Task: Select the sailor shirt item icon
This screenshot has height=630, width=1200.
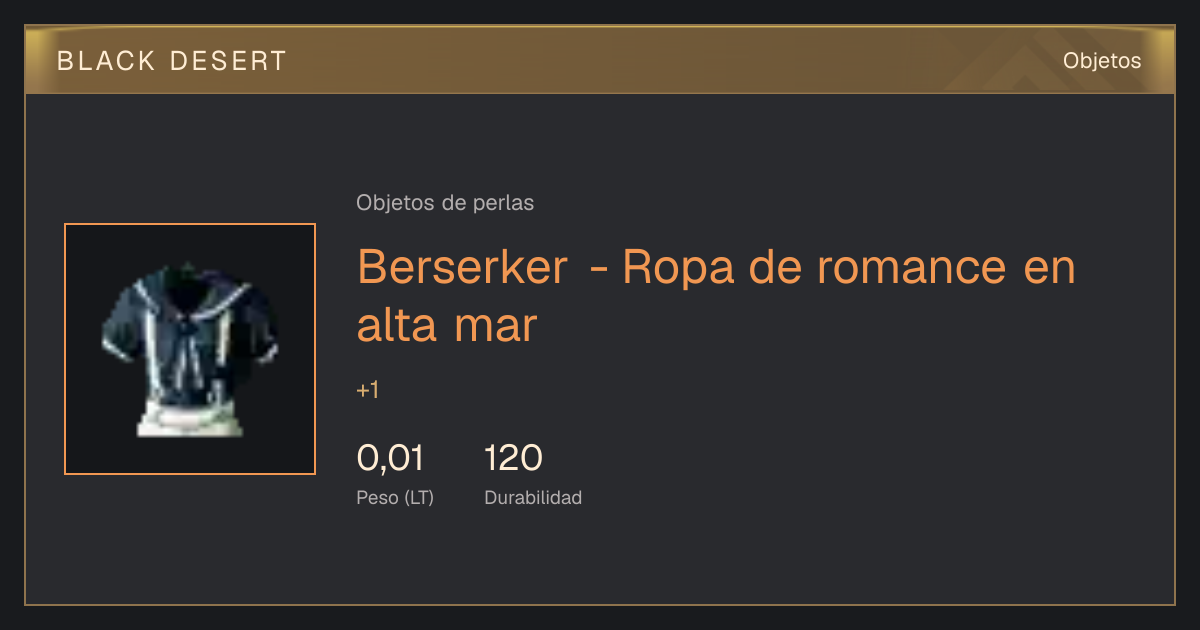Action: click(x=190, y=349)
